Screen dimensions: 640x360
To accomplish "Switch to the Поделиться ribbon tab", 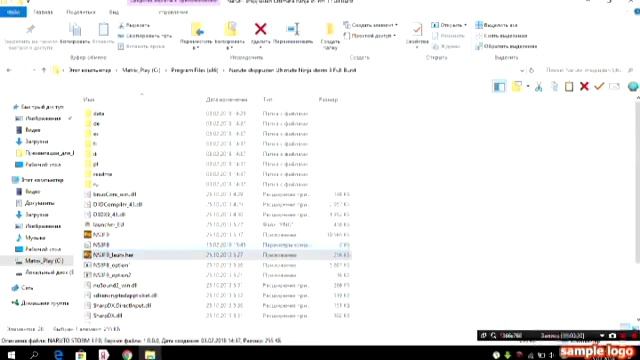I will [81, 12].
